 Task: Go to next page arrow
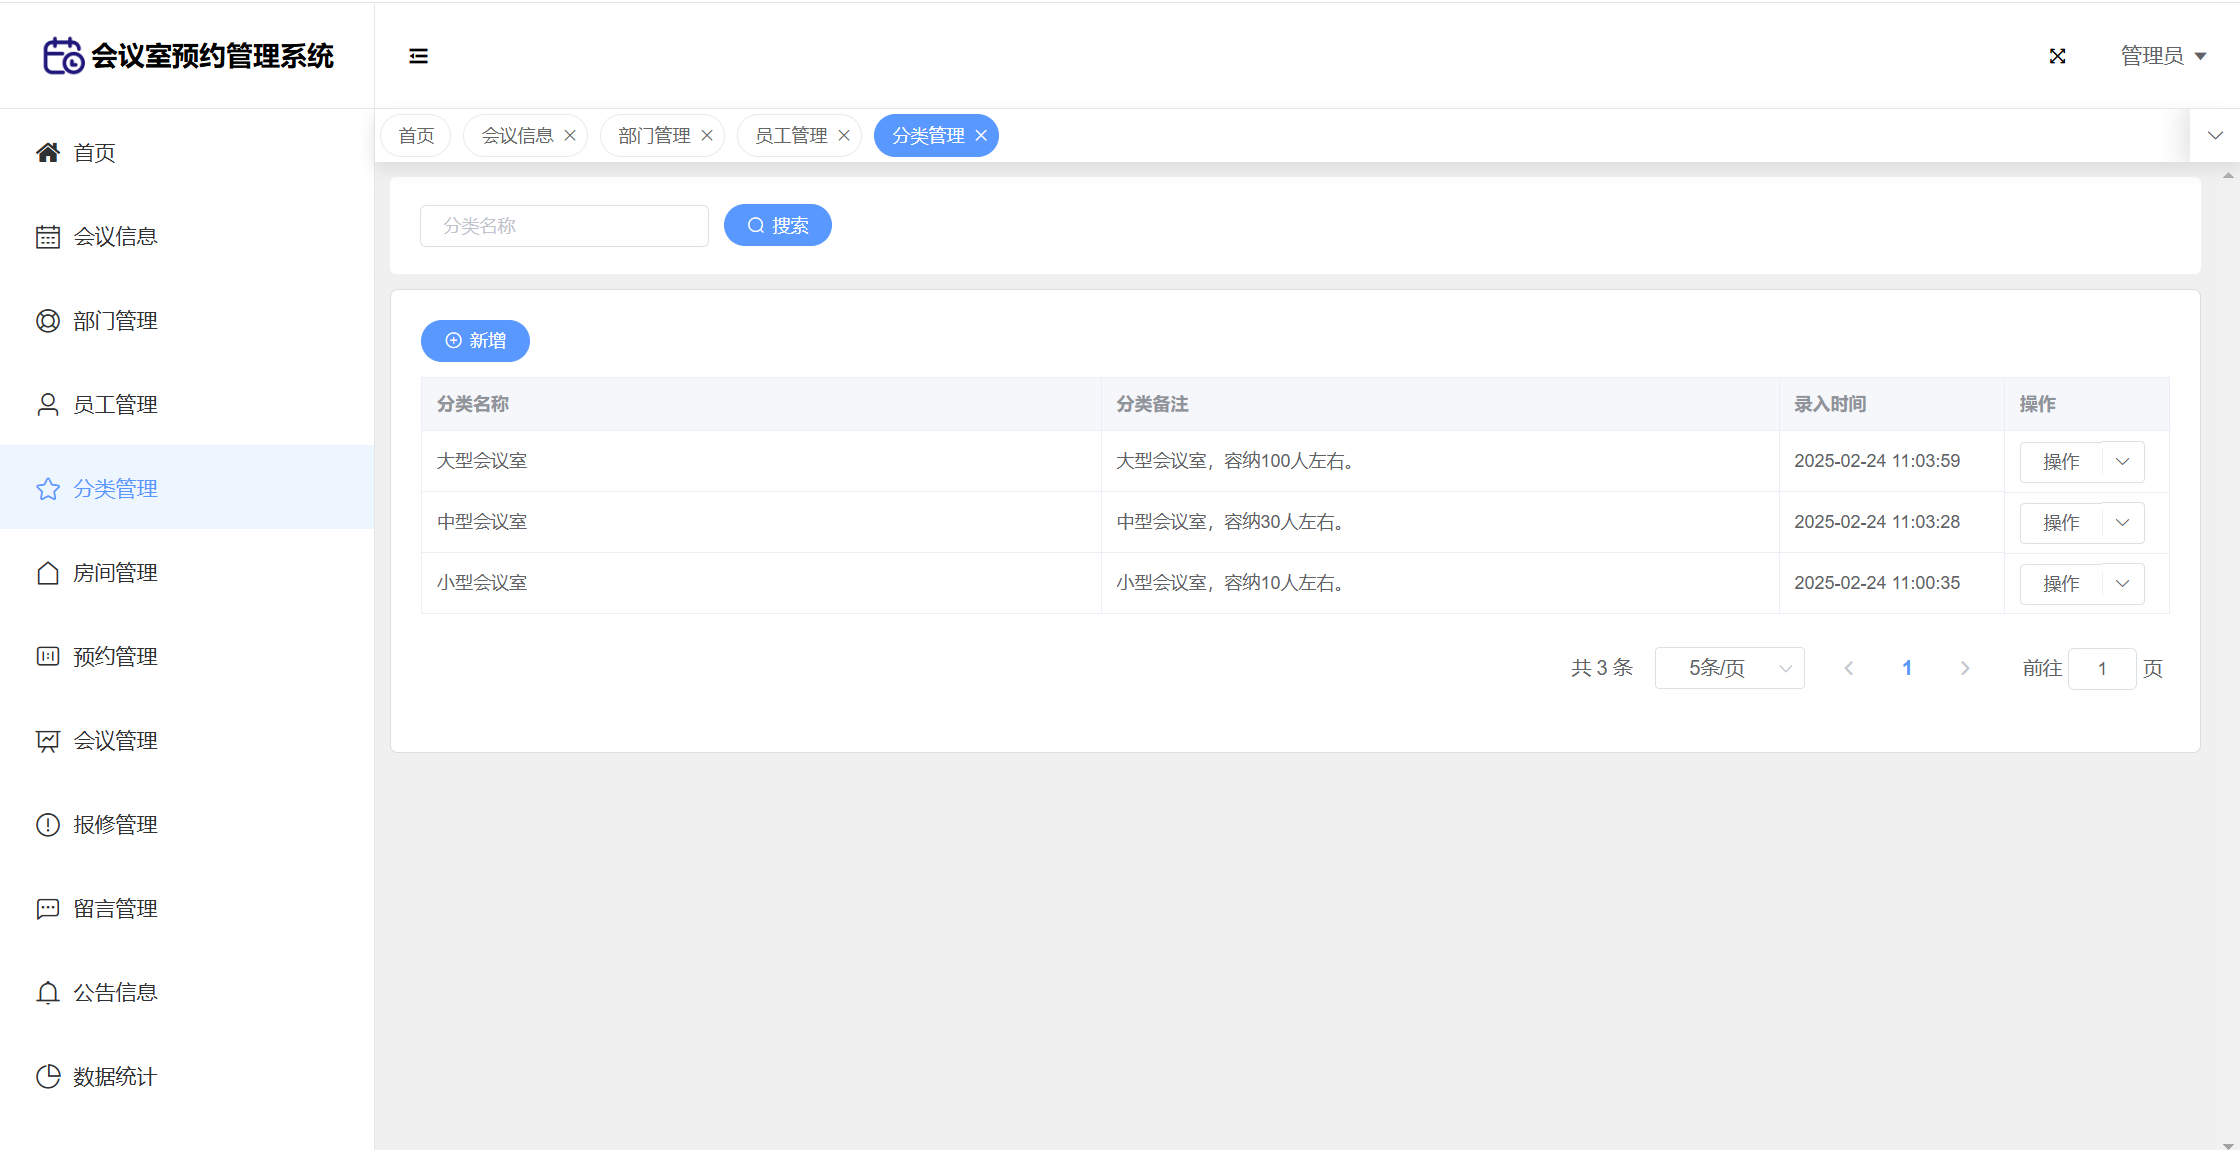tap(1965, 668)
